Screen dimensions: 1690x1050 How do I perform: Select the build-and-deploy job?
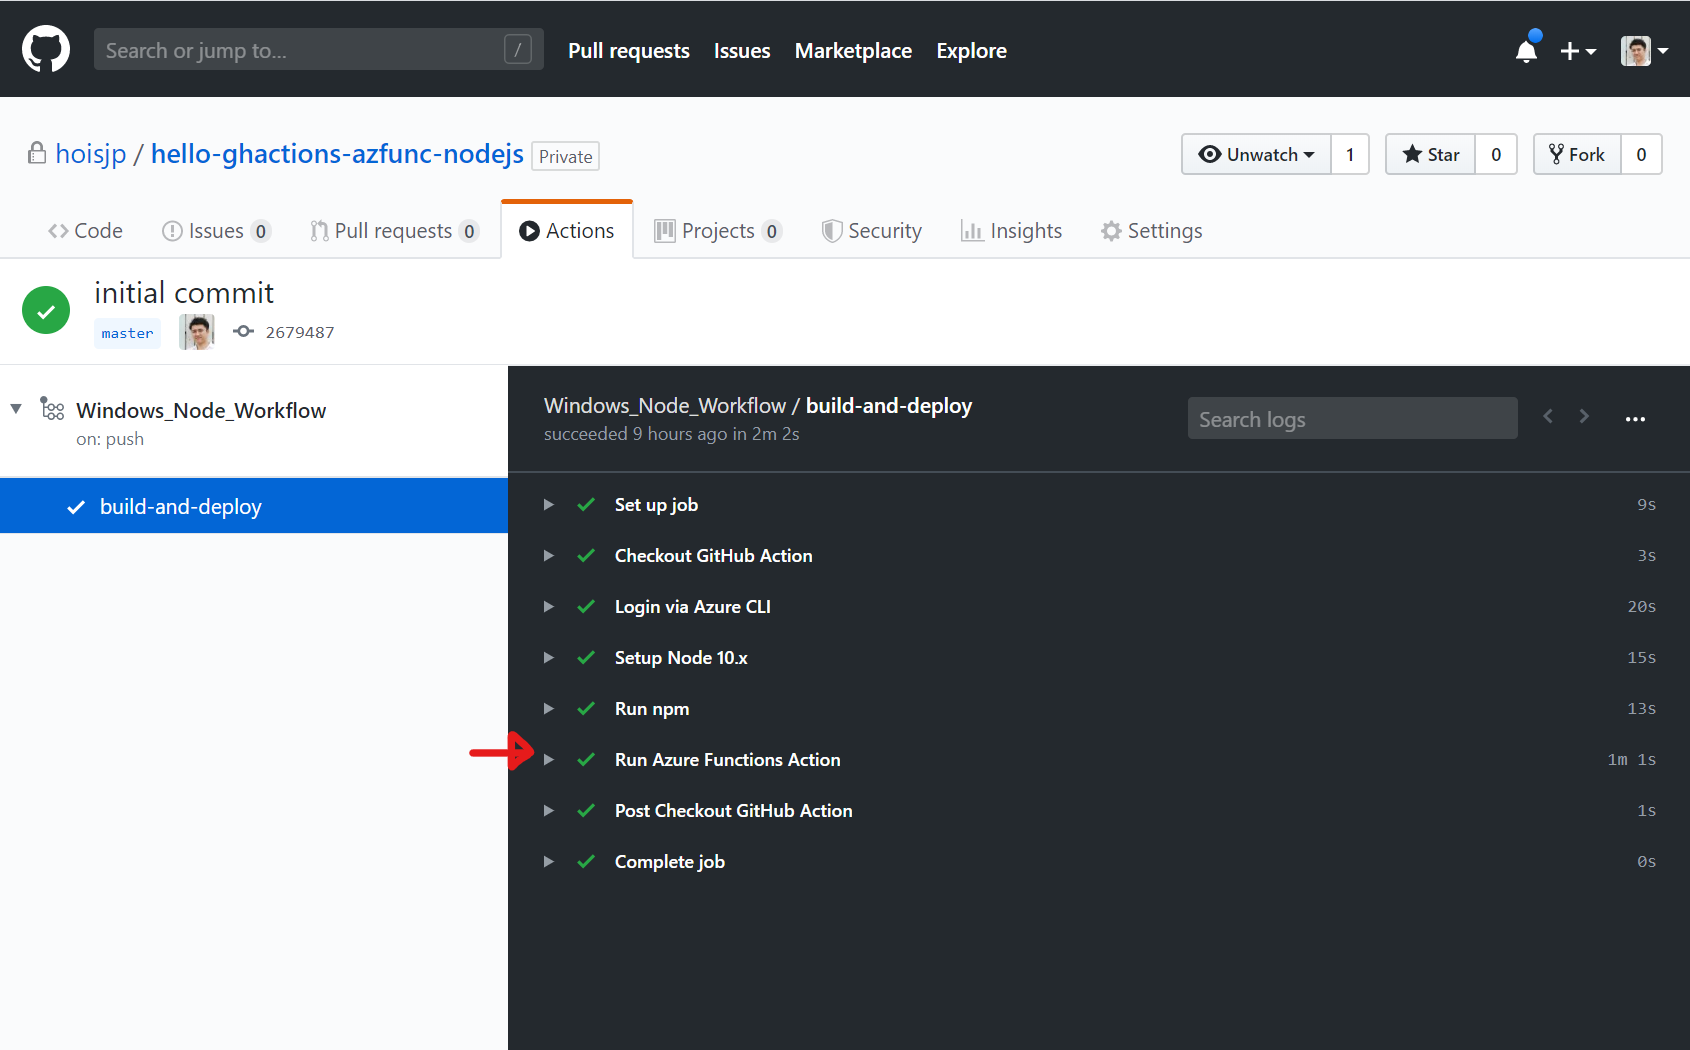[x=254, y=506]
